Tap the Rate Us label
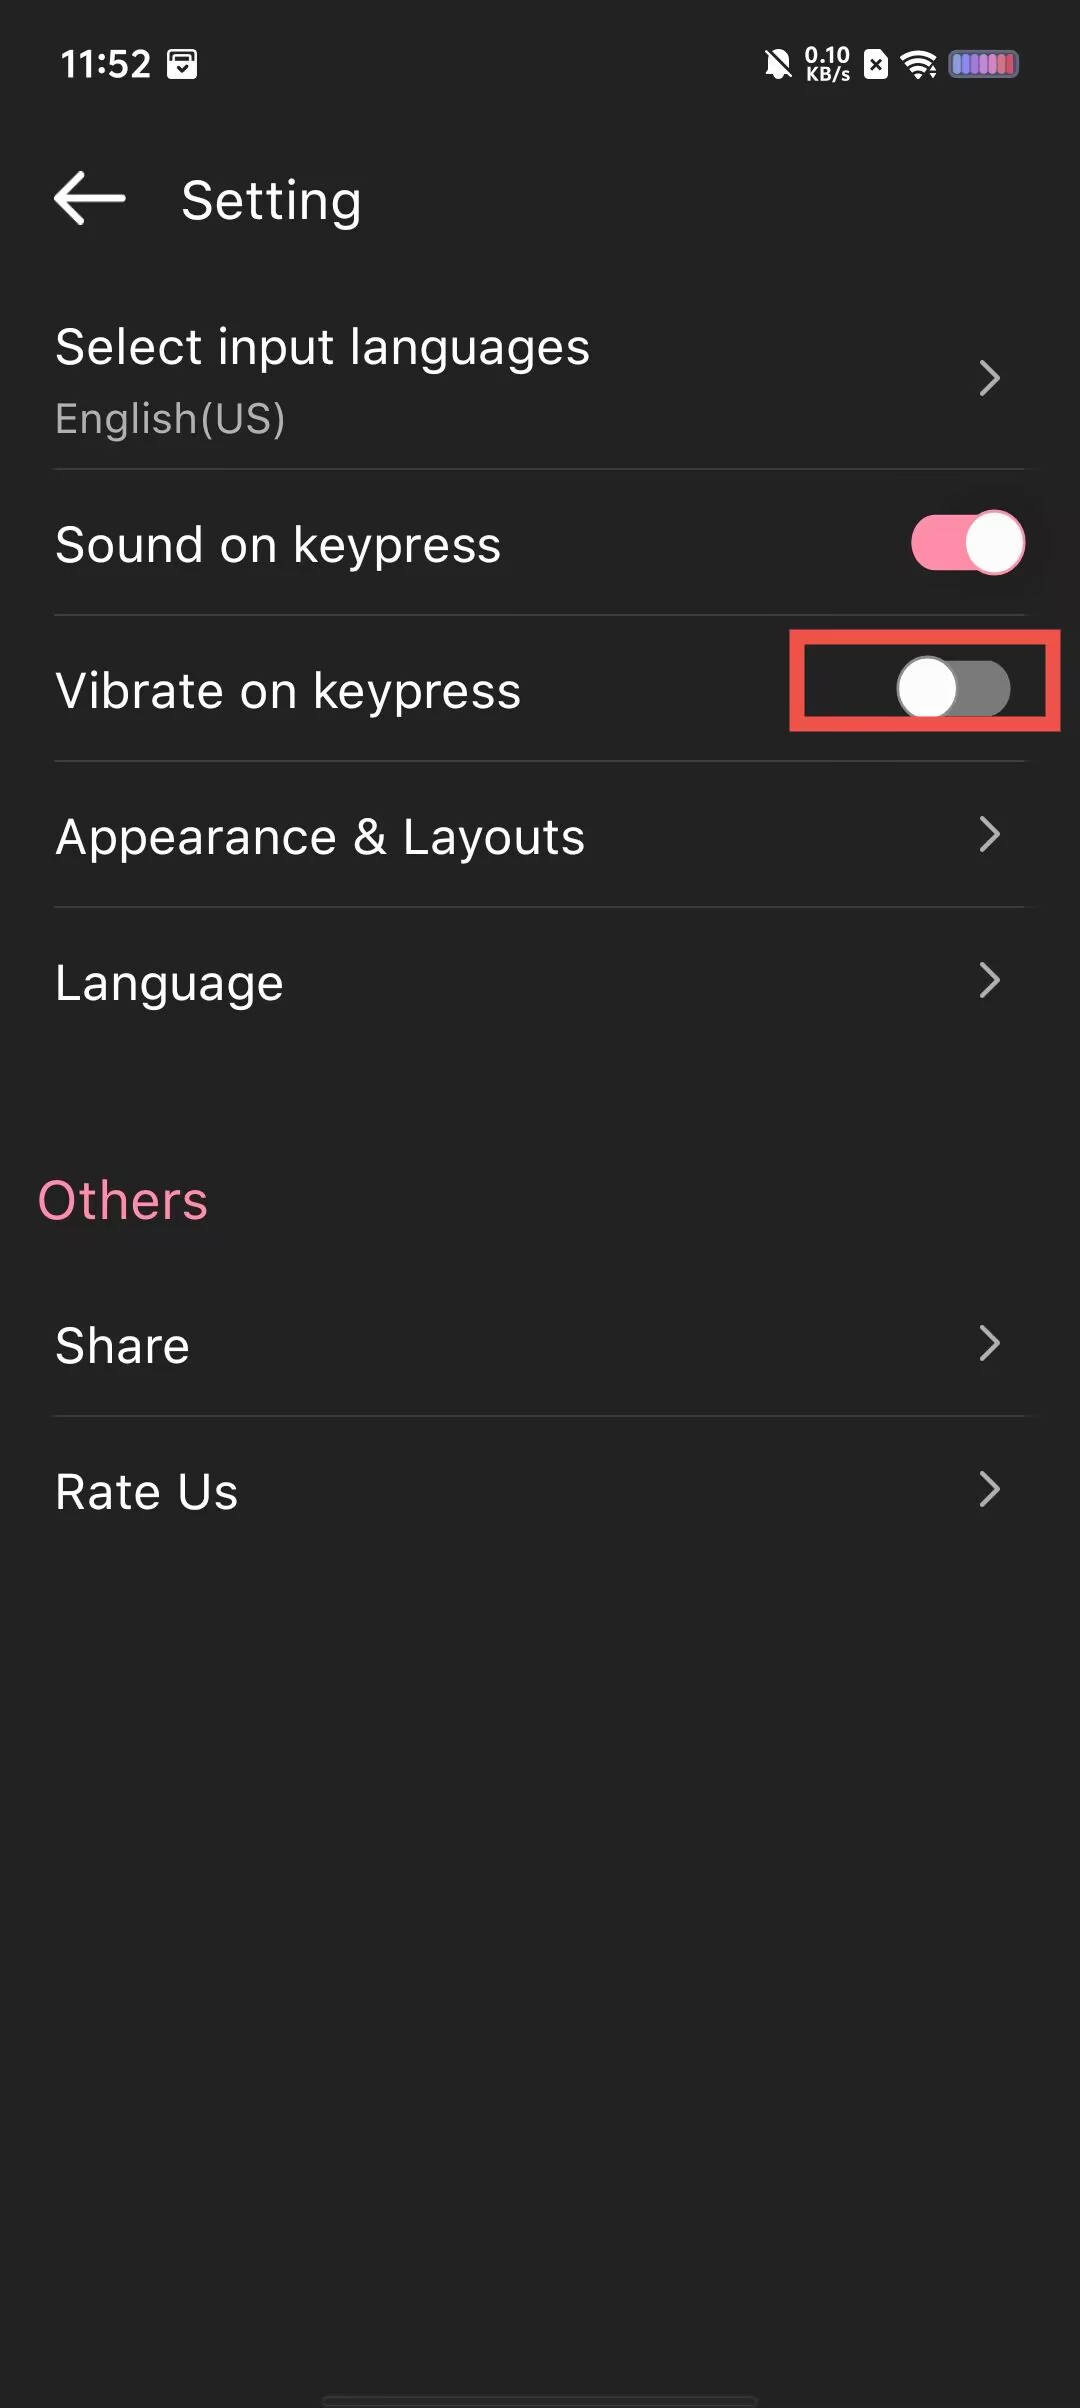 147,1491
